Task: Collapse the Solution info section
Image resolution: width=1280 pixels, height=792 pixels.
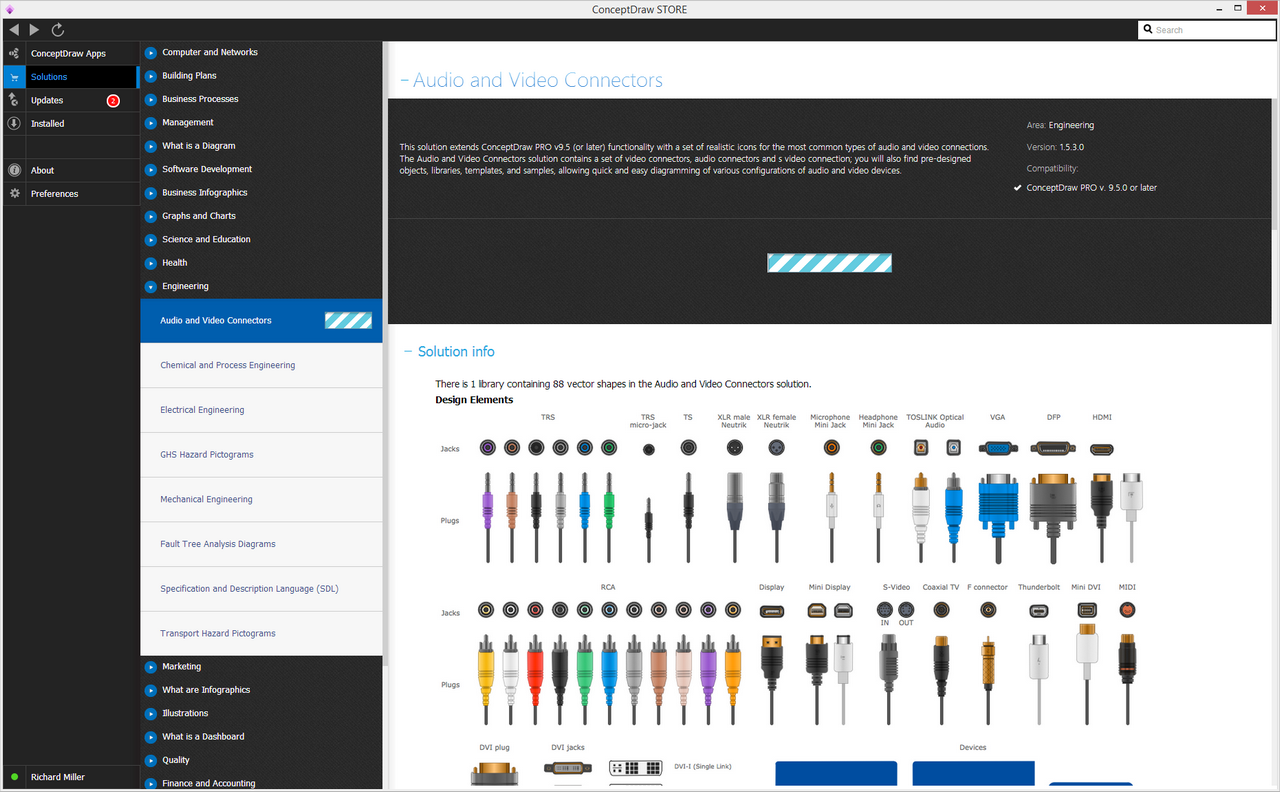Action: pos(407,352)
